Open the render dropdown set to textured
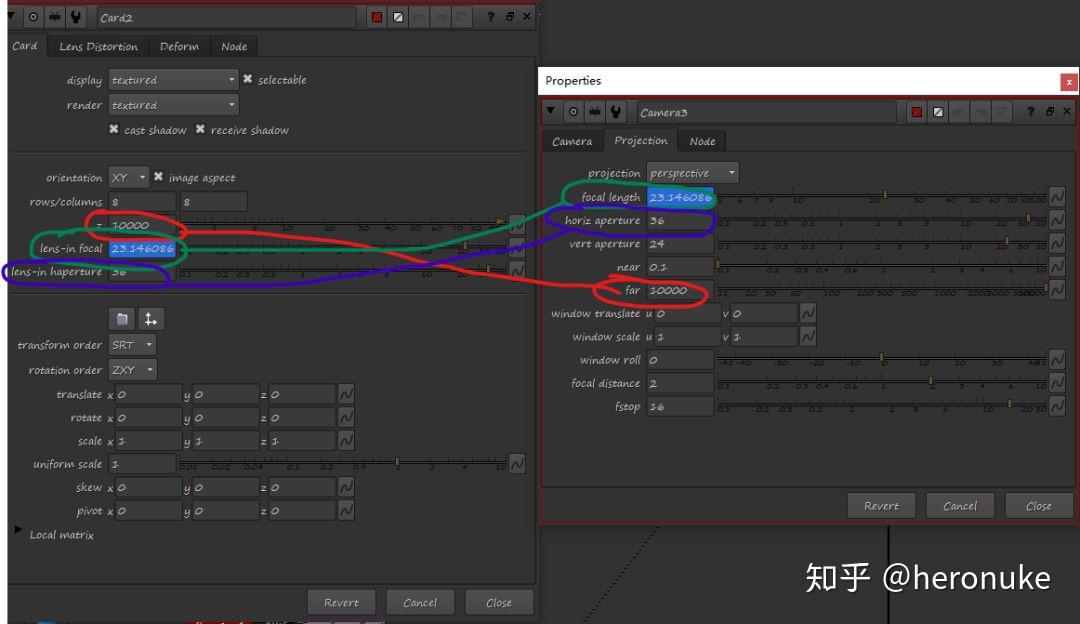This screenshot has height=624, width=1080. (x=173, y=105)
